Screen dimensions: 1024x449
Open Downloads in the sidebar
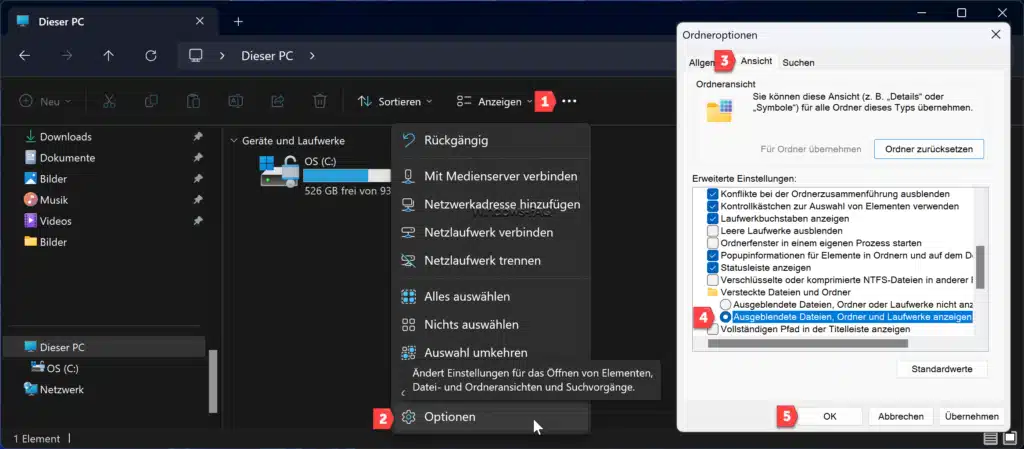[x=65, y=137]
